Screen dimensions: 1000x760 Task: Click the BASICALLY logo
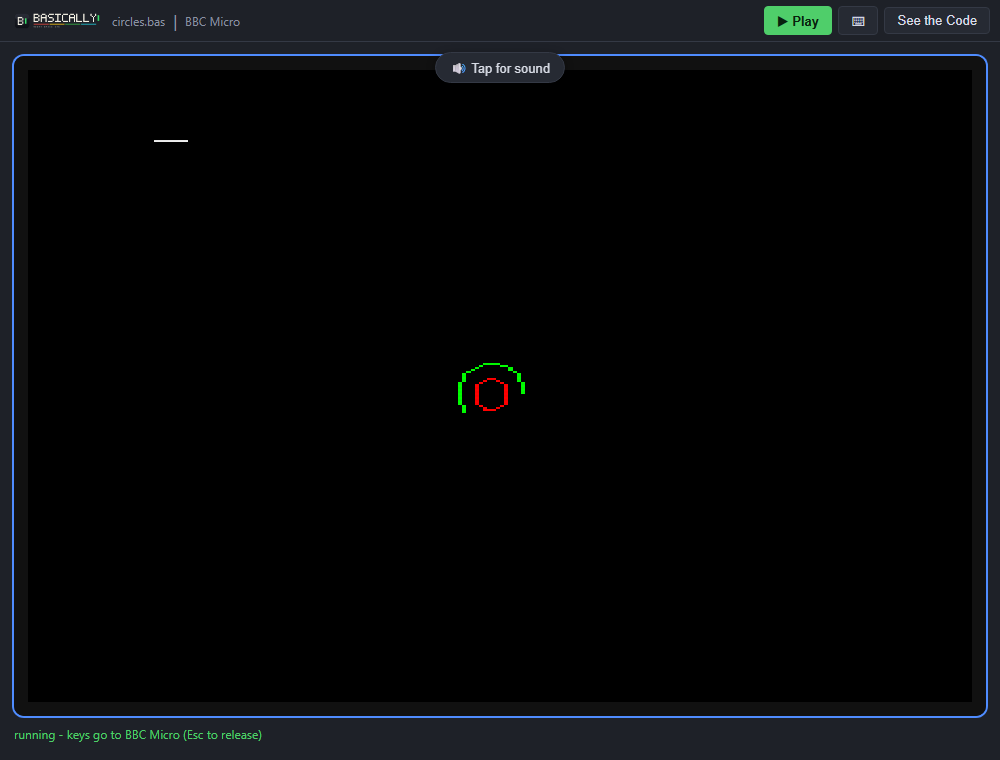coord(57,20)
